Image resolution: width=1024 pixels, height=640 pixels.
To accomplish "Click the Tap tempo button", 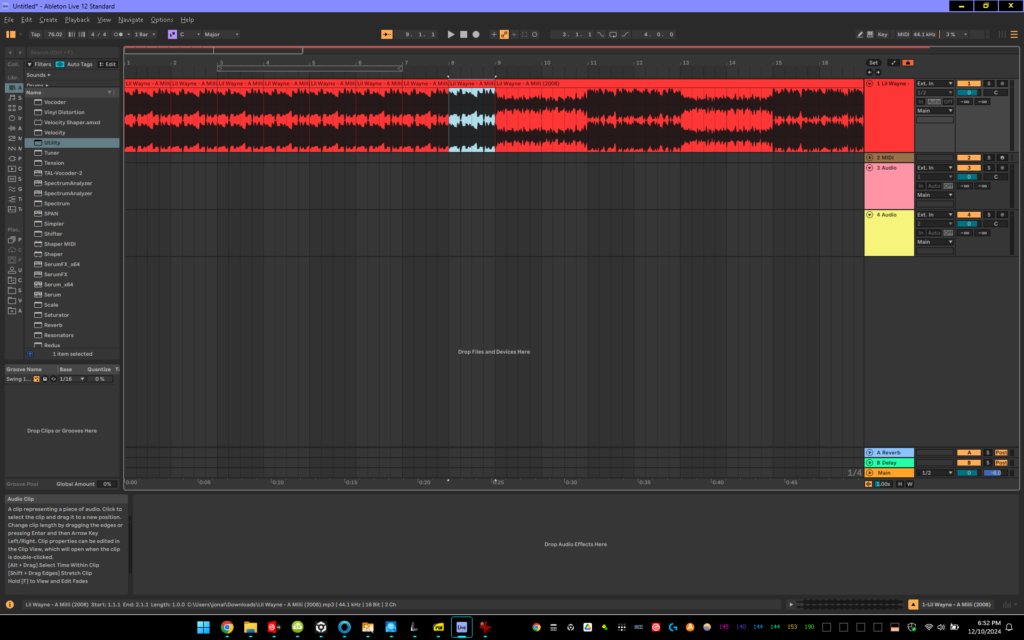I will click(37, 34).
